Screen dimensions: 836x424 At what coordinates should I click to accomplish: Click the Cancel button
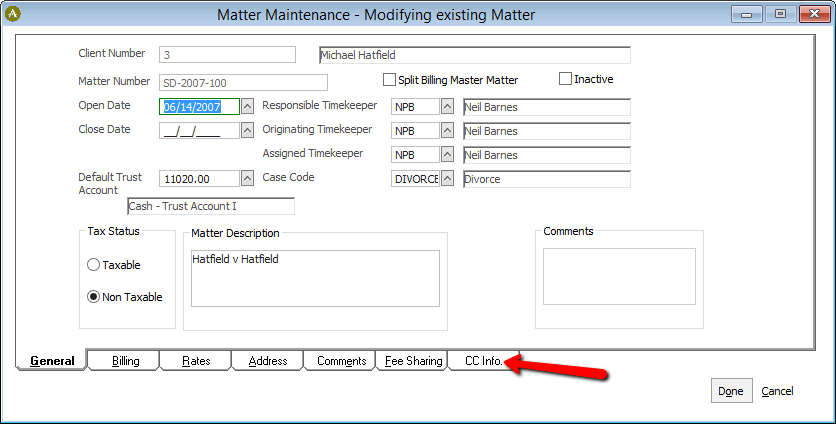pos(777,391)
